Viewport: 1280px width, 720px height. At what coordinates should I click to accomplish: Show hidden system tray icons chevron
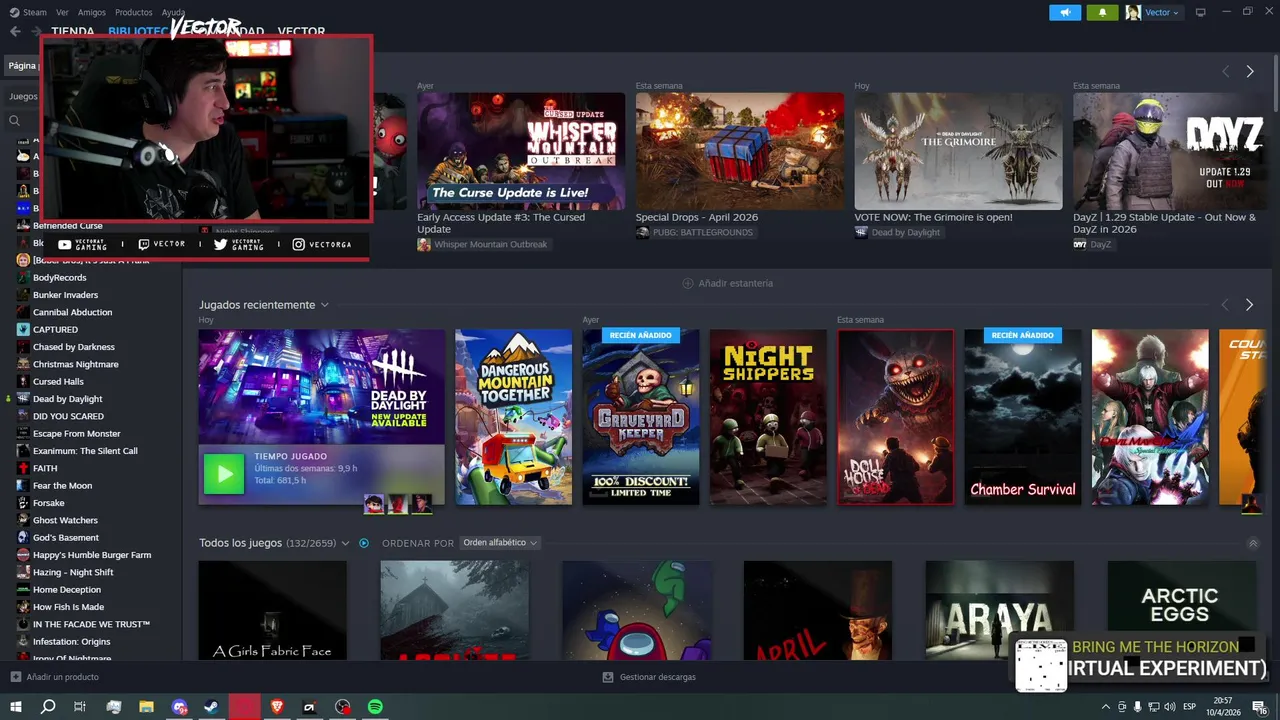1105,707
